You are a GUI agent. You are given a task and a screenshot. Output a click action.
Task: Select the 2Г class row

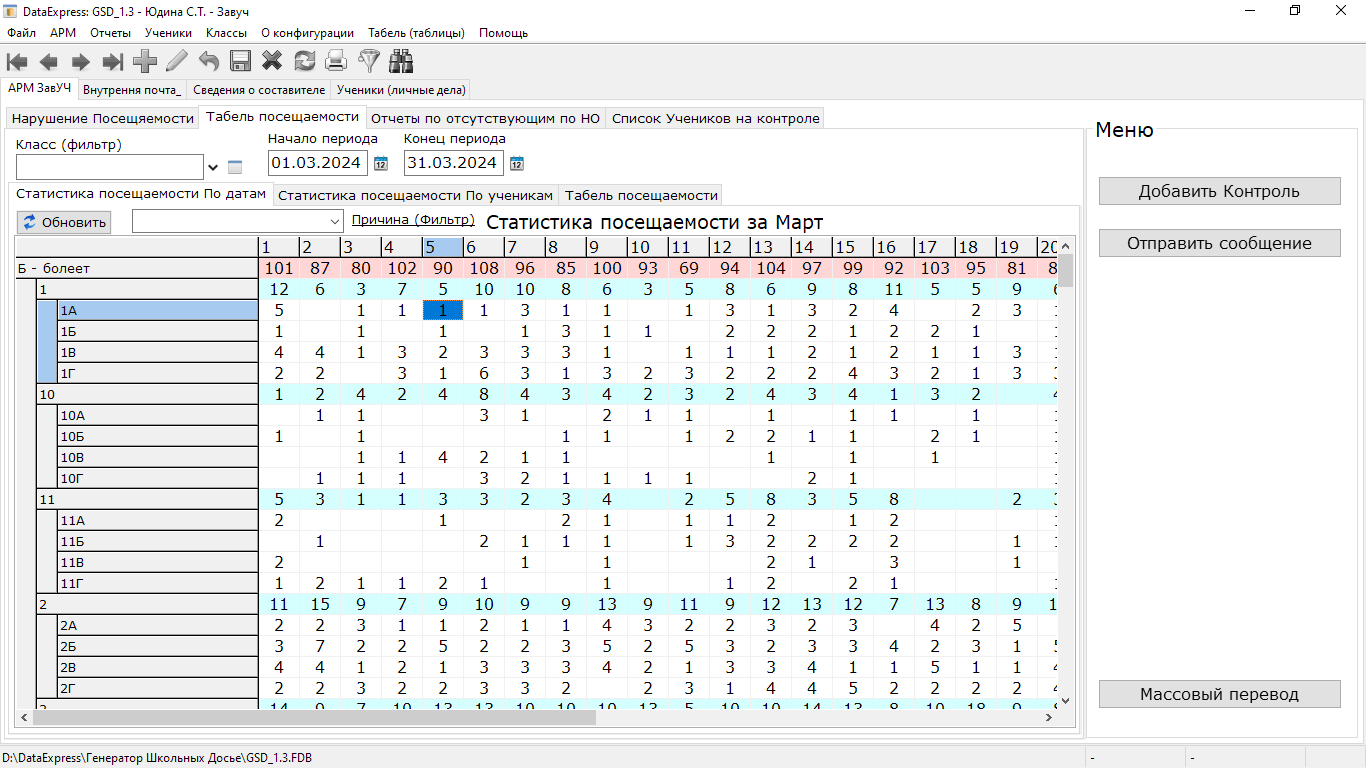click(157, 688)
